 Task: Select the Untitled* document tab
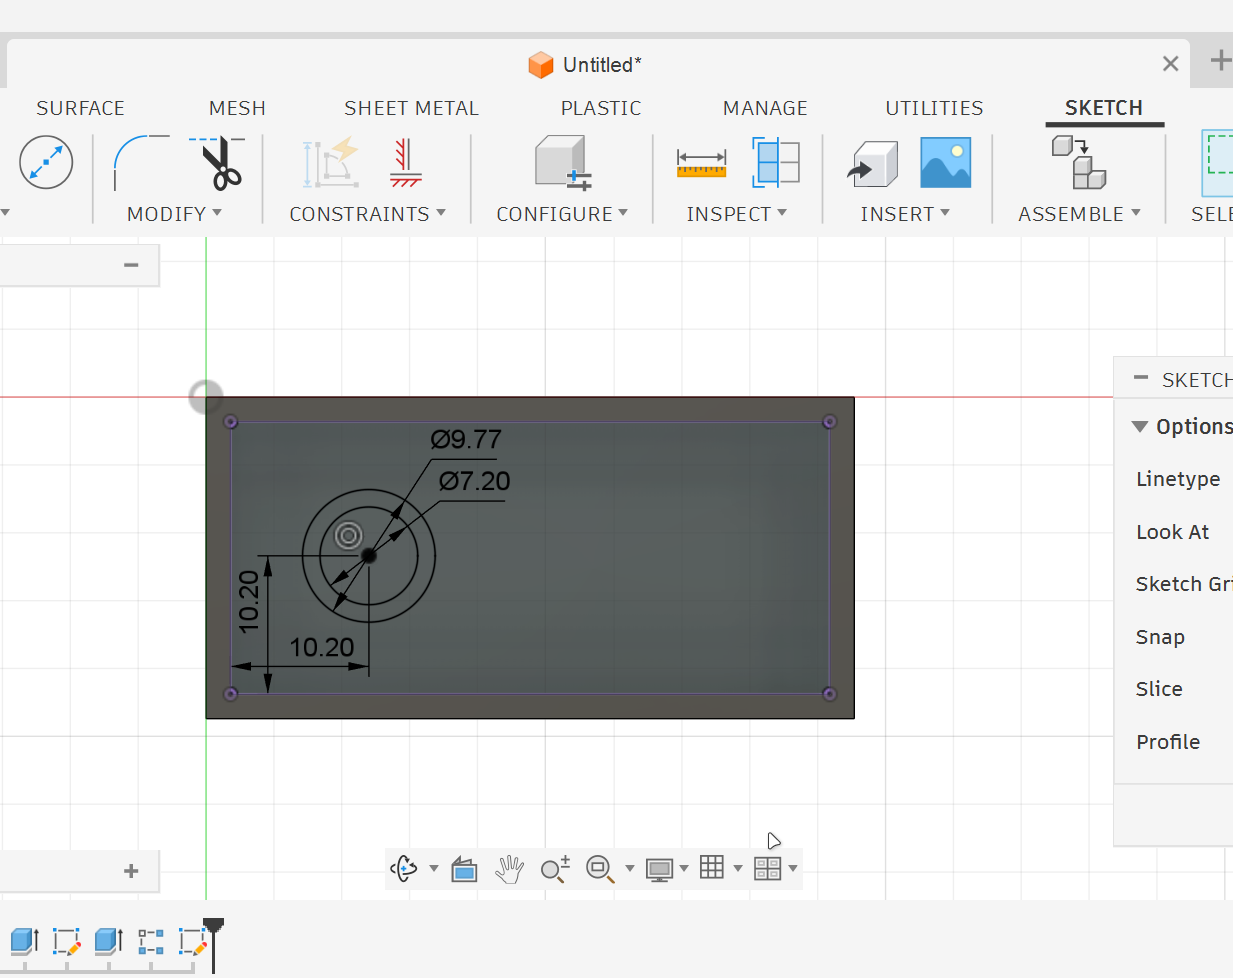[585, 65]
